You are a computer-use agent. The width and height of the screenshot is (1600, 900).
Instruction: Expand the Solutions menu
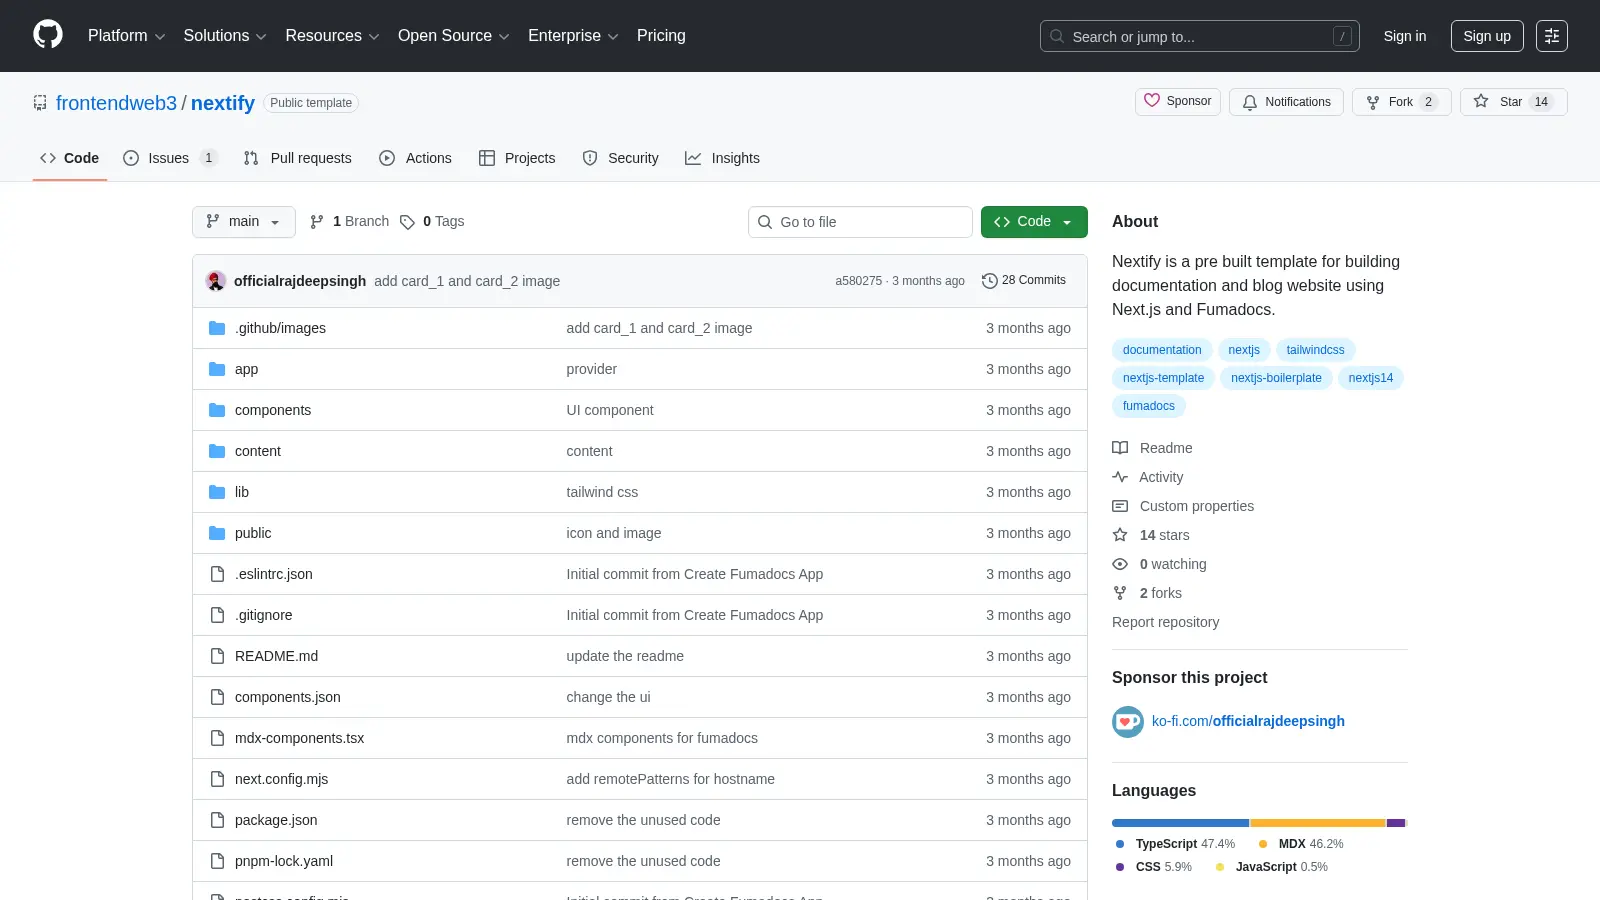tap(225, 36)
